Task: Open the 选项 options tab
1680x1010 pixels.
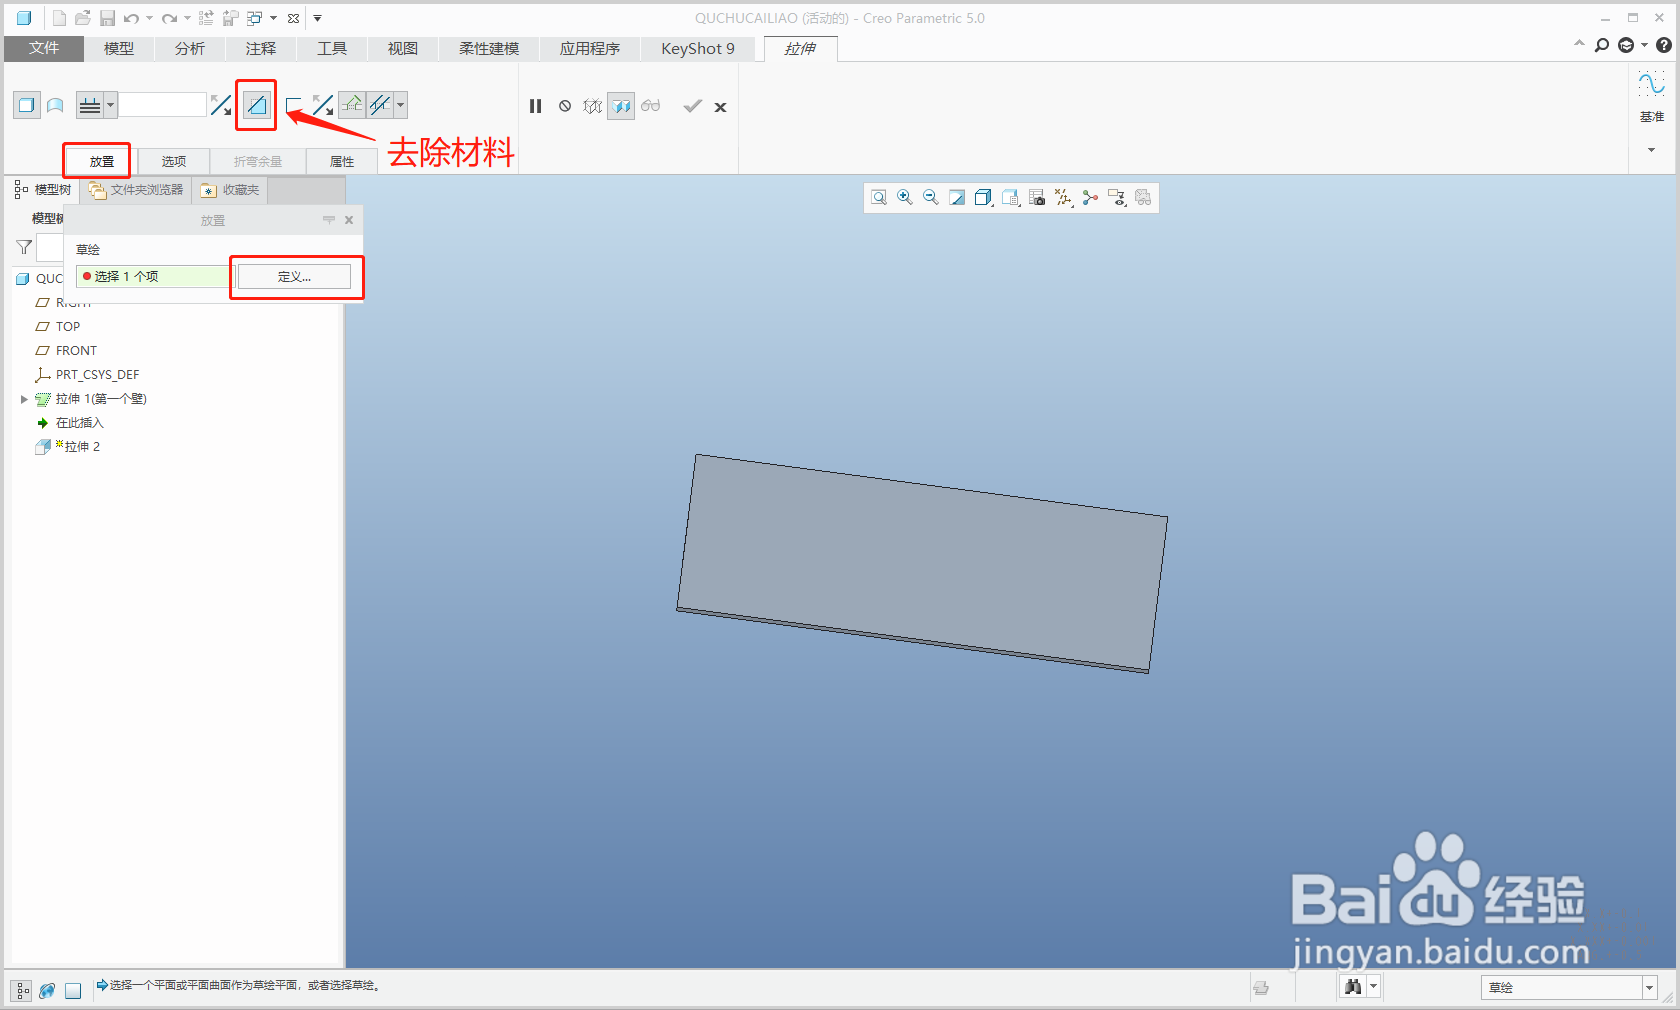Action: tap(174, 161)
